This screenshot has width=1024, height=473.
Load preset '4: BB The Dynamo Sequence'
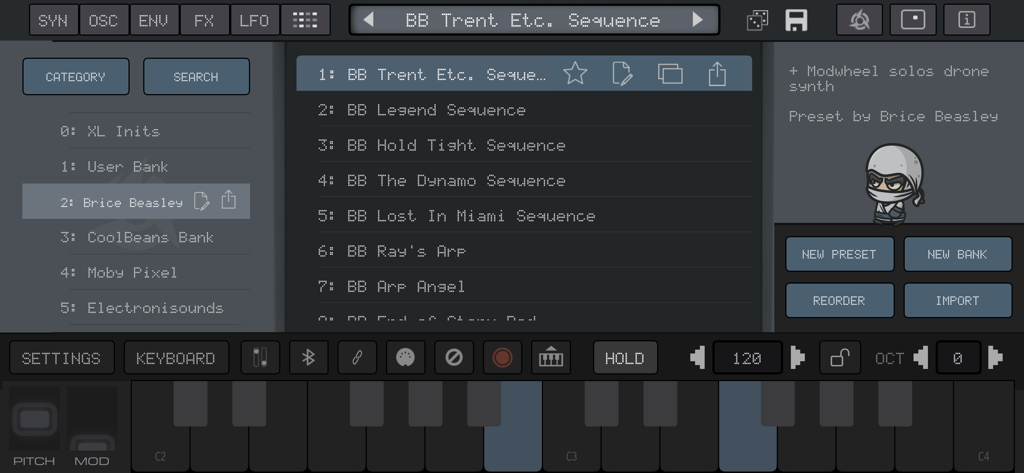(x=524, y=180)
